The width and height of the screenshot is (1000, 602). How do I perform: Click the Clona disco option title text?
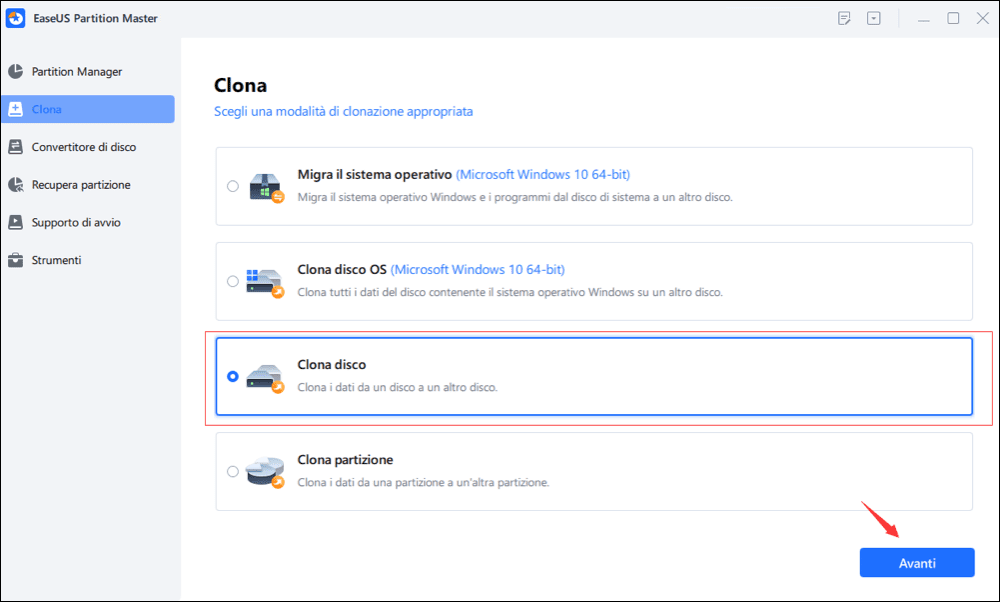332,365
